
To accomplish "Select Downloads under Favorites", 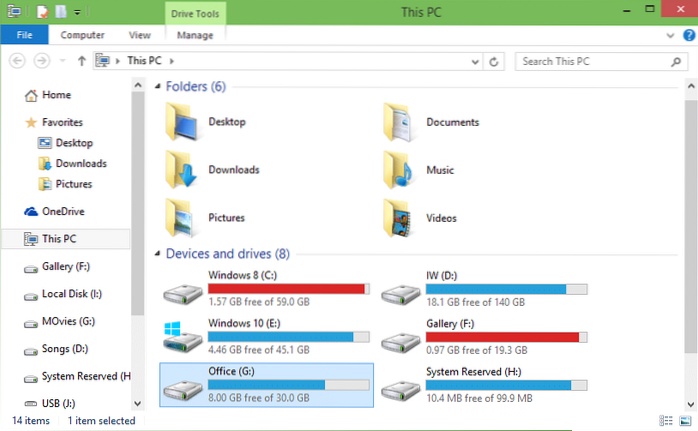I will (81, 163).
